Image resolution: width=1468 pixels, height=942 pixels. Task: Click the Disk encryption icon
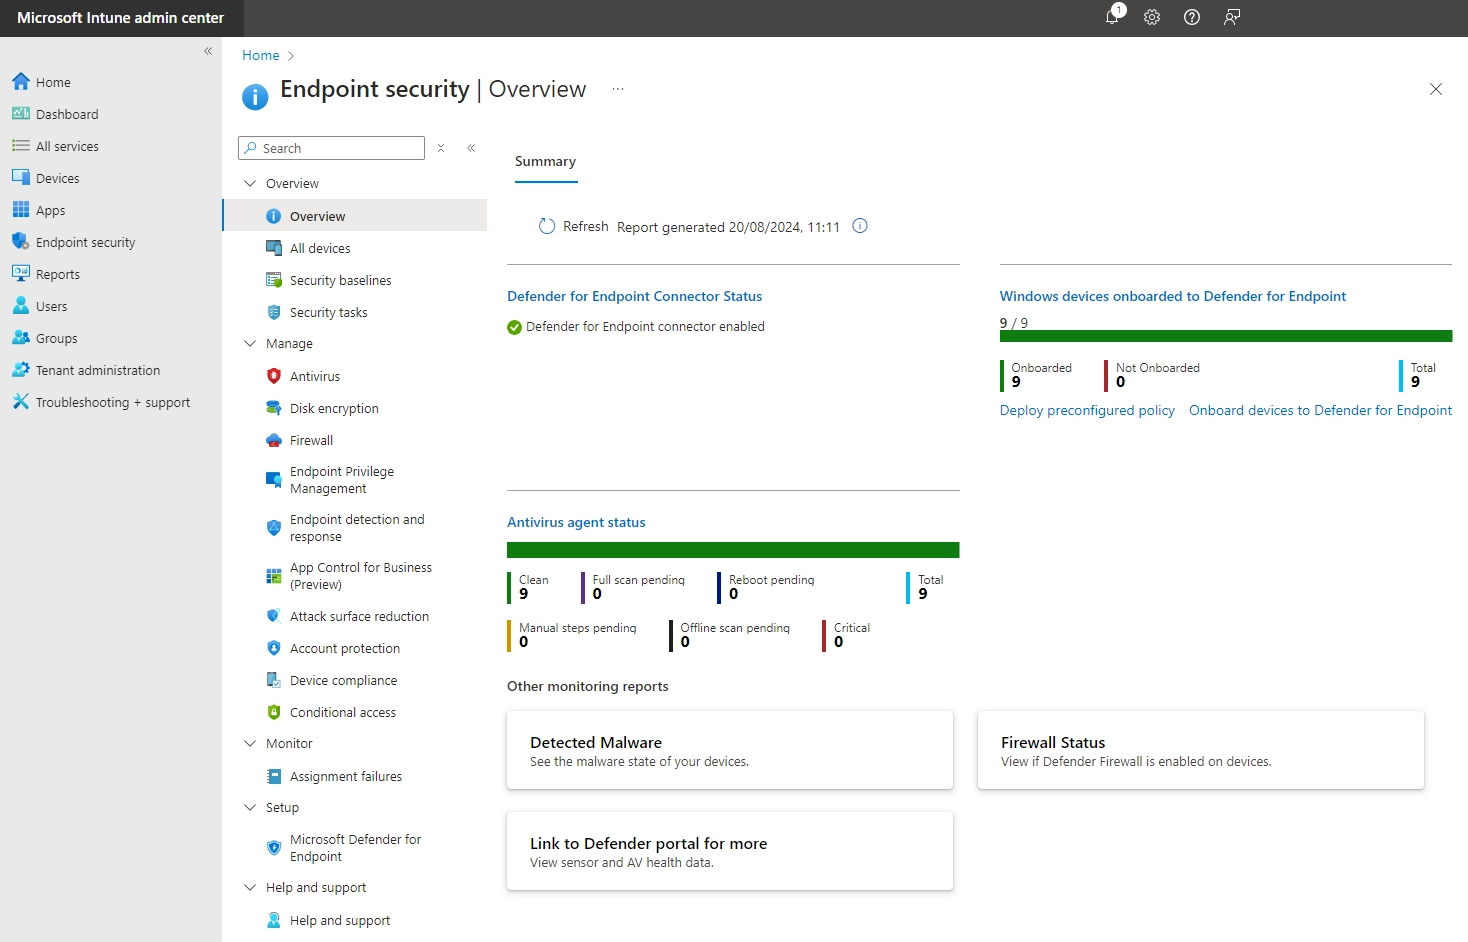(x=274, y=408)
